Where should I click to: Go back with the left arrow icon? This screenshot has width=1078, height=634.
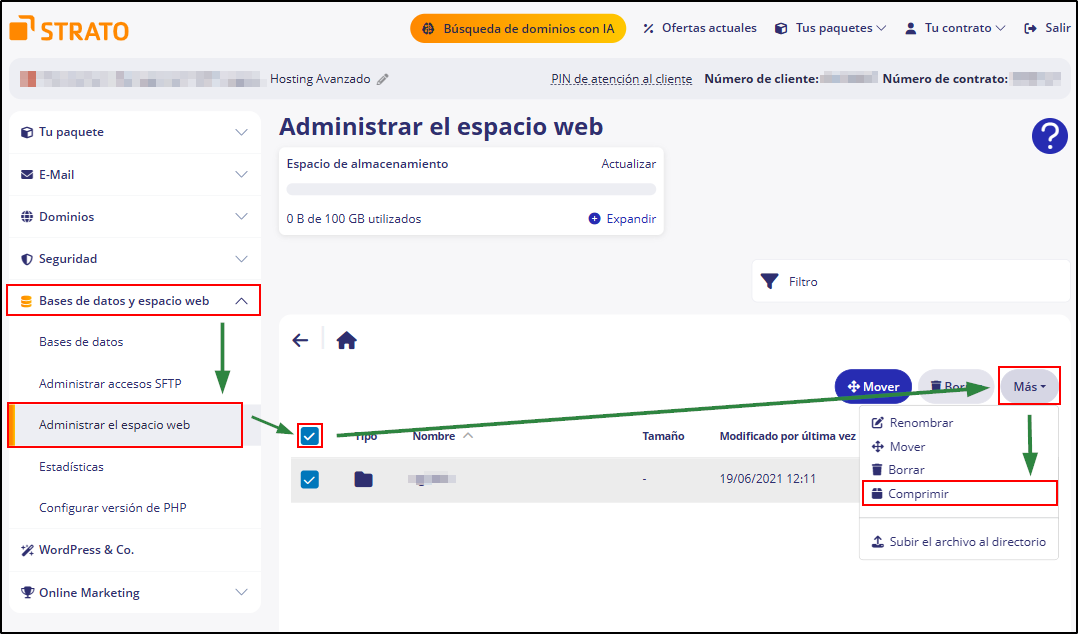pyautogui.click(x=300, y=340)
